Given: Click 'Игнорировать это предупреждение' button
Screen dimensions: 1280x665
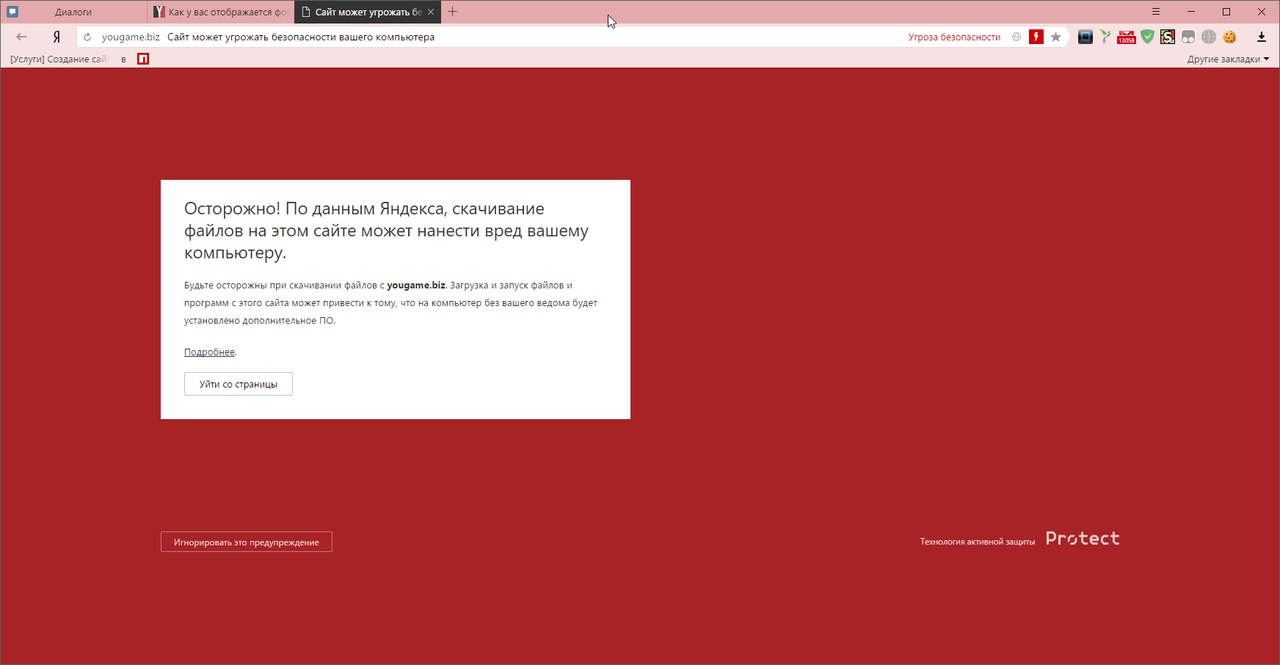Looking at the screenshot, I should [246, 542].
